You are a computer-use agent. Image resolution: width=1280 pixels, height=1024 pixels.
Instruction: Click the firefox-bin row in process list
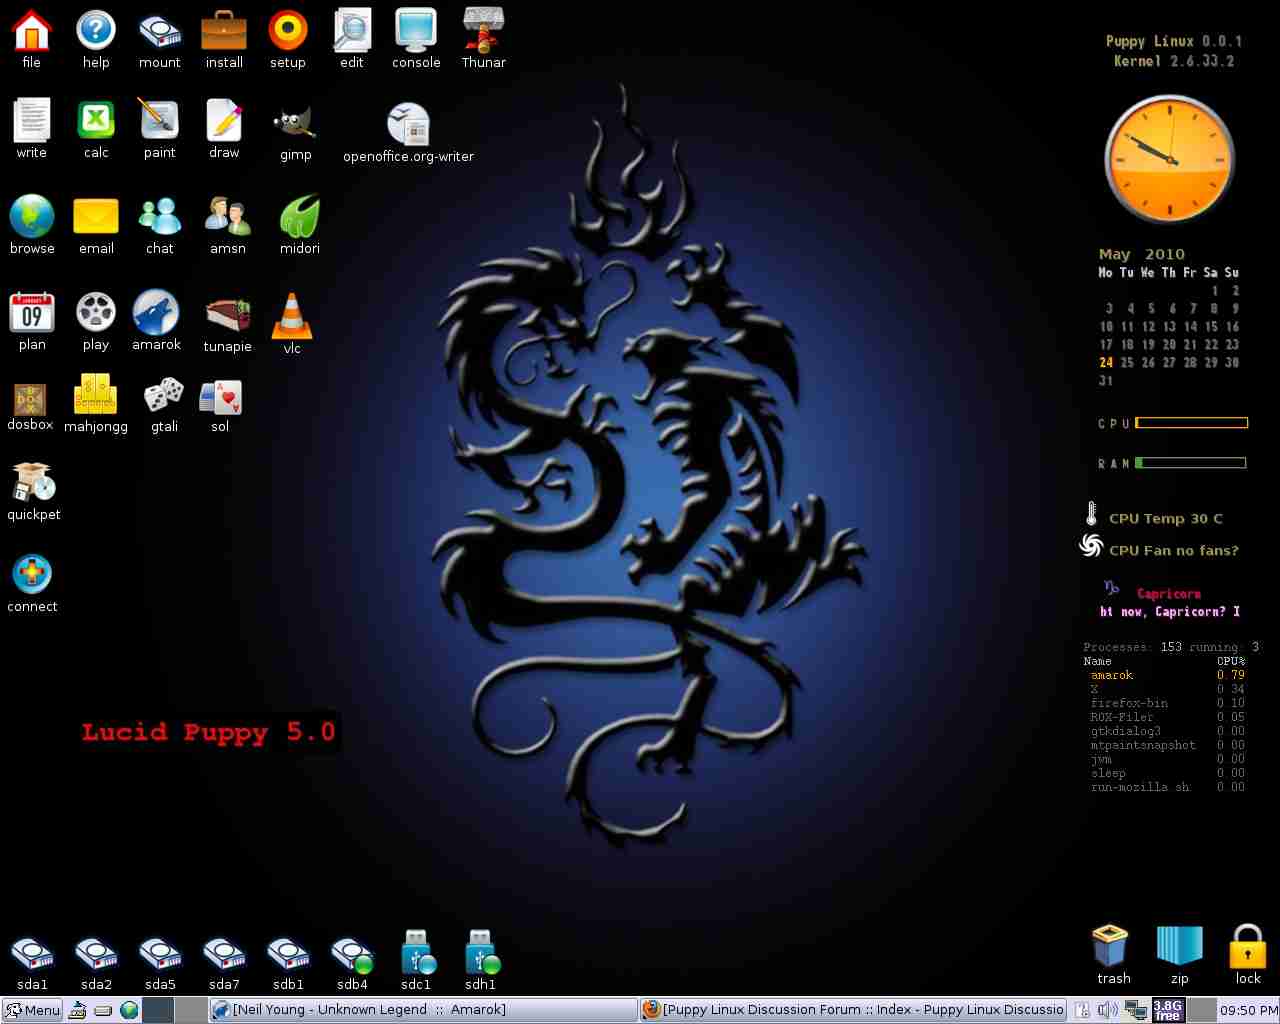[x=1166, y=703]
